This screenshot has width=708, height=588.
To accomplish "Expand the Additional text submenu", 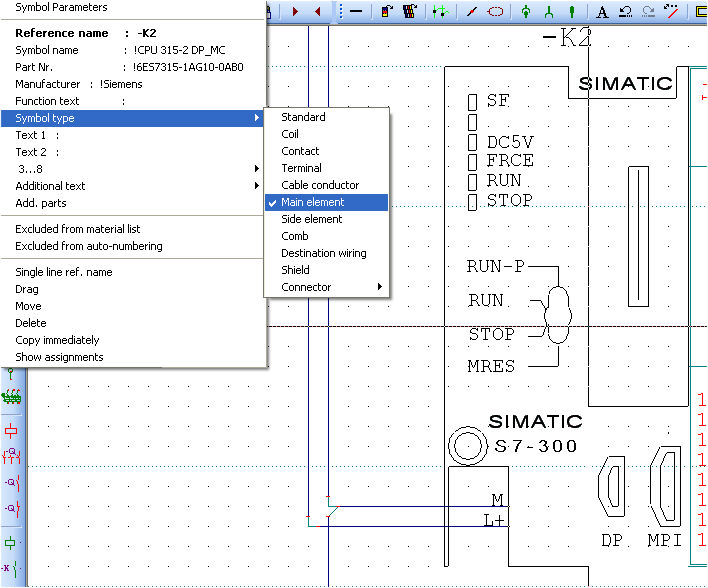I will click(x=132, y=186).
